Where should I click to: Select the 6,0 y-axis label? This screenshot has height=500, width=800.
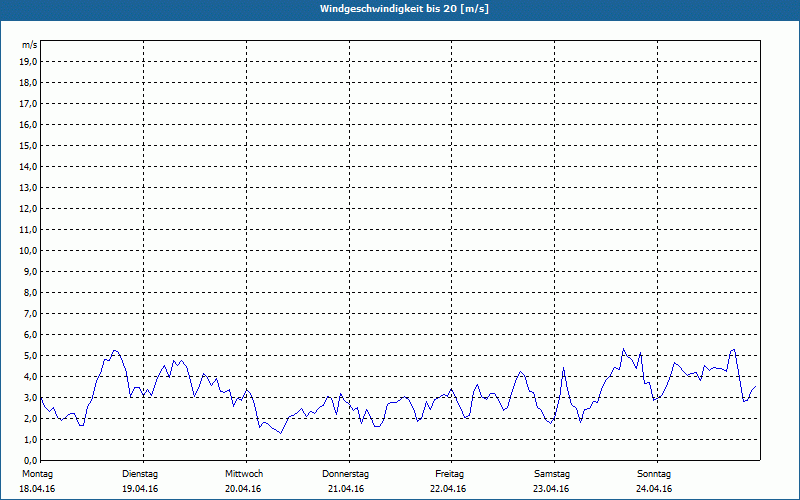tap(30, 335)
